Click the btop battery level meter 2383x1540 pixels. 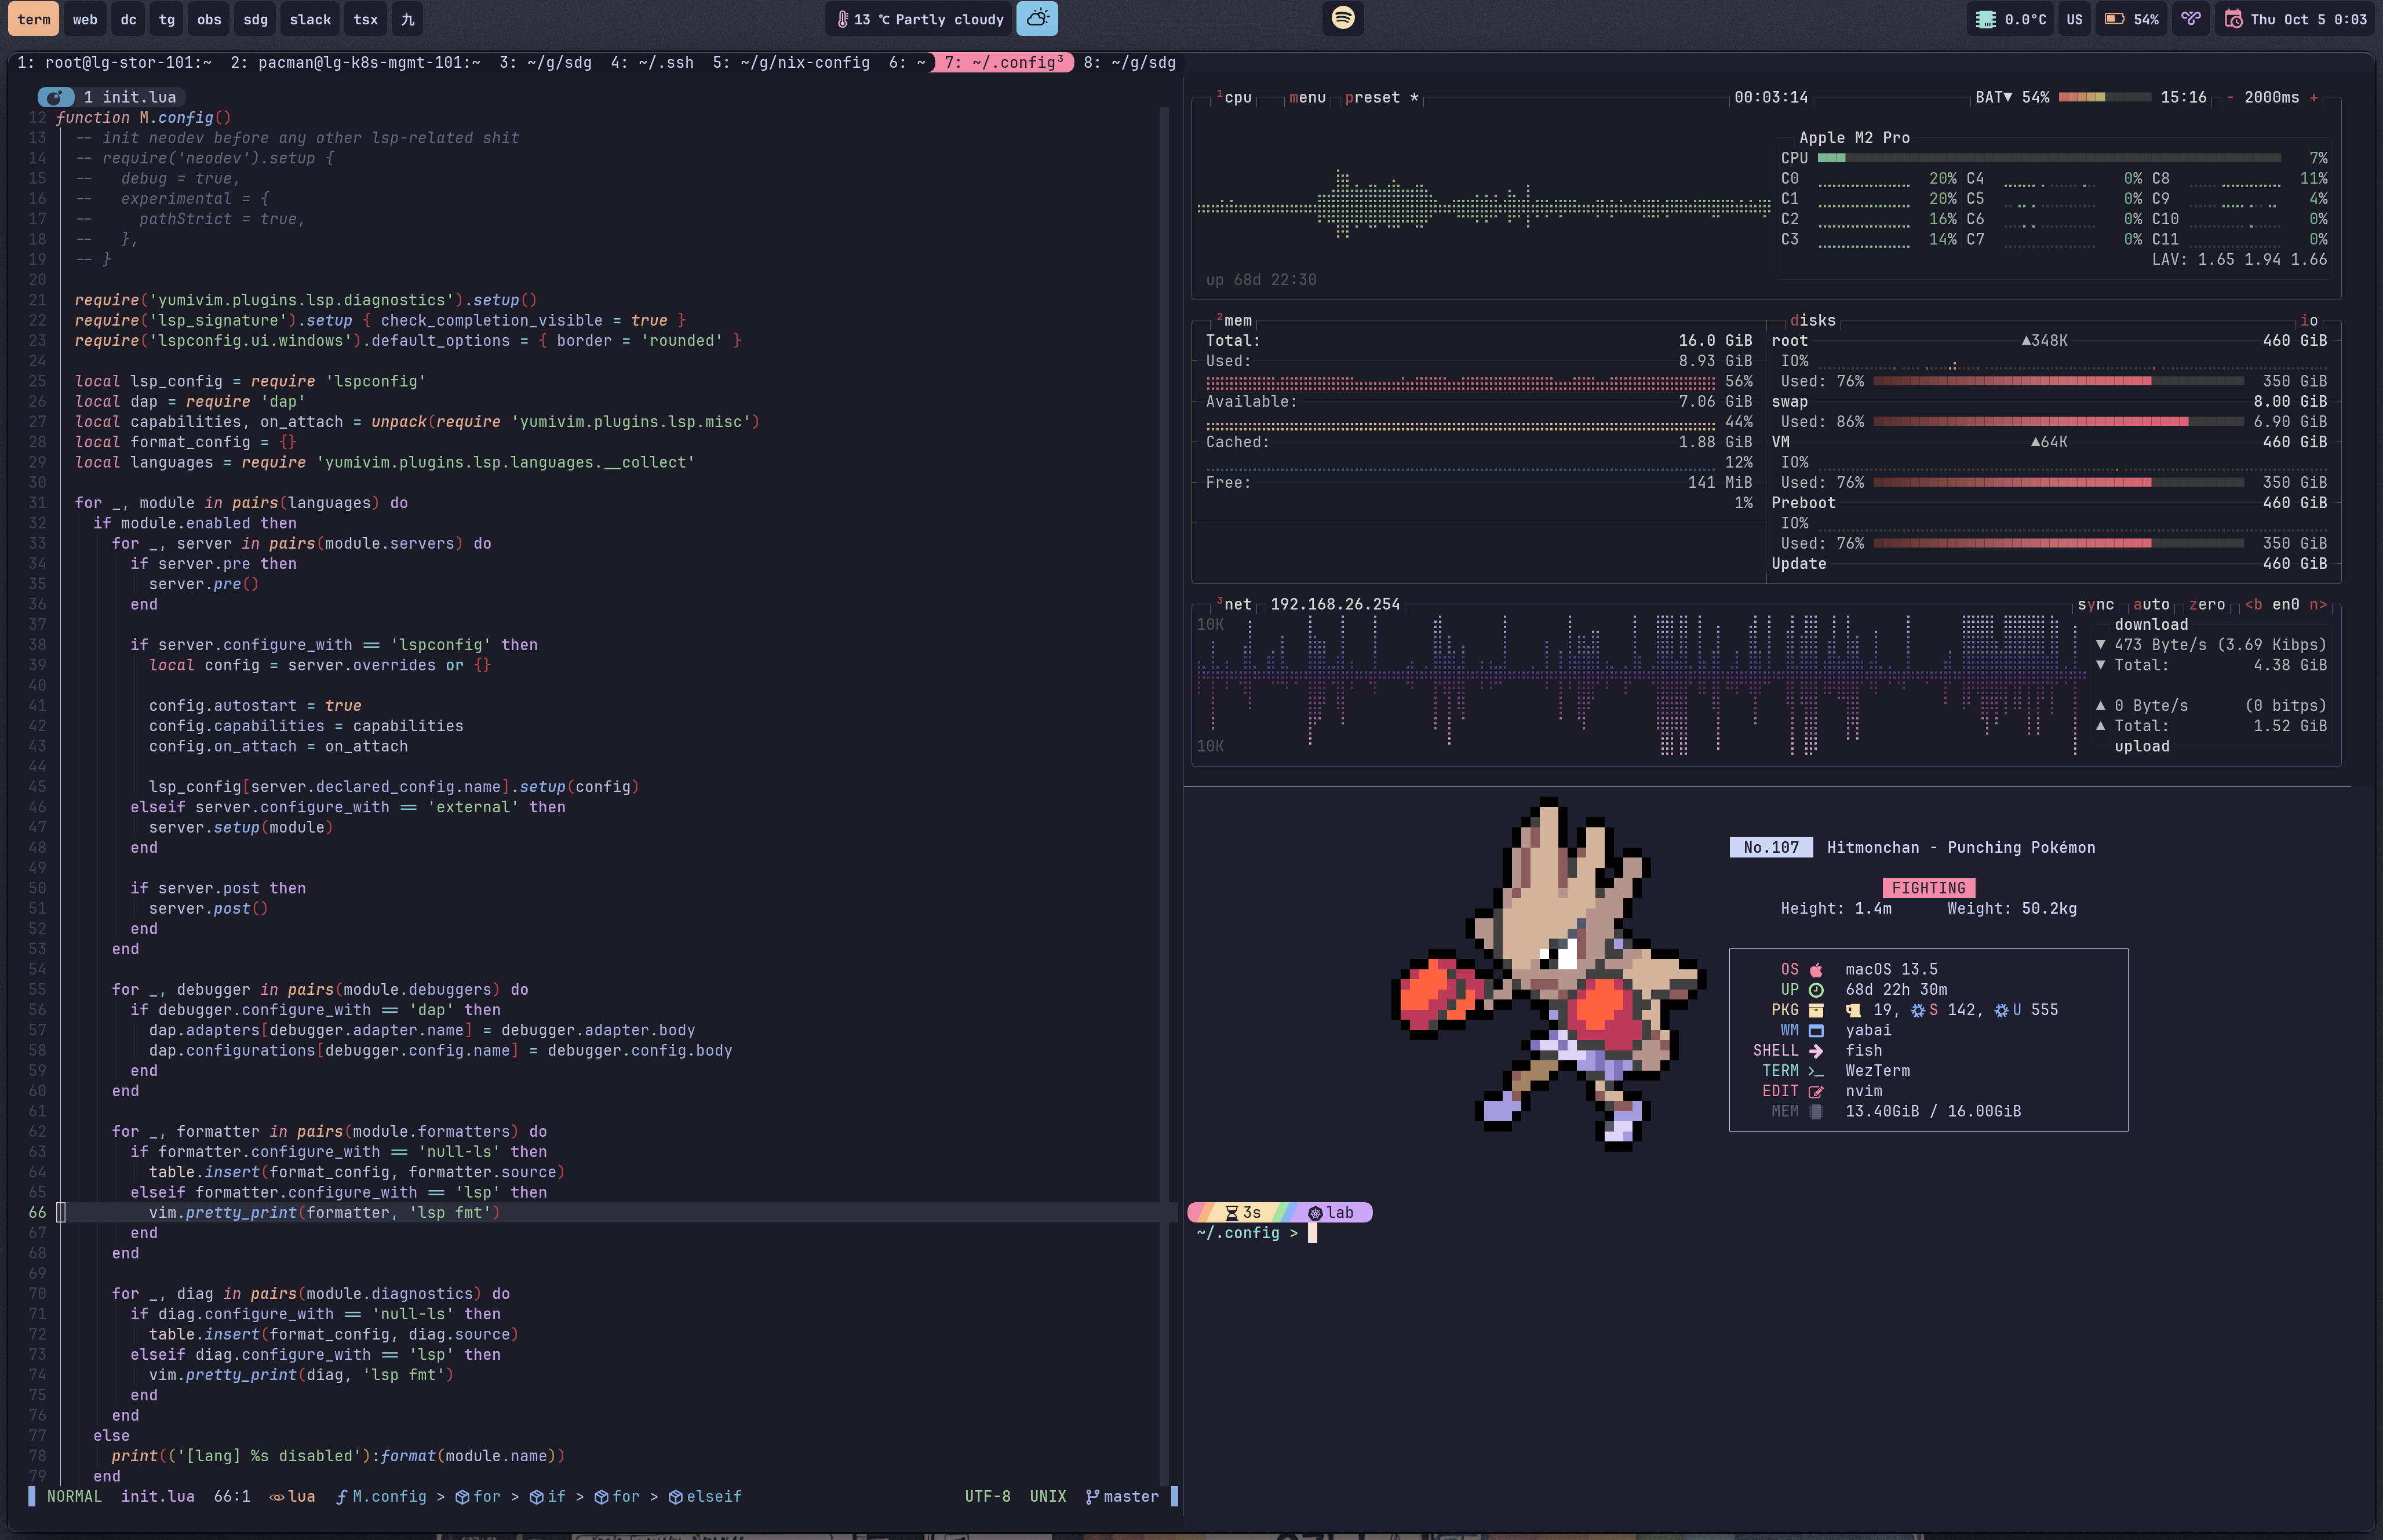2105,97
